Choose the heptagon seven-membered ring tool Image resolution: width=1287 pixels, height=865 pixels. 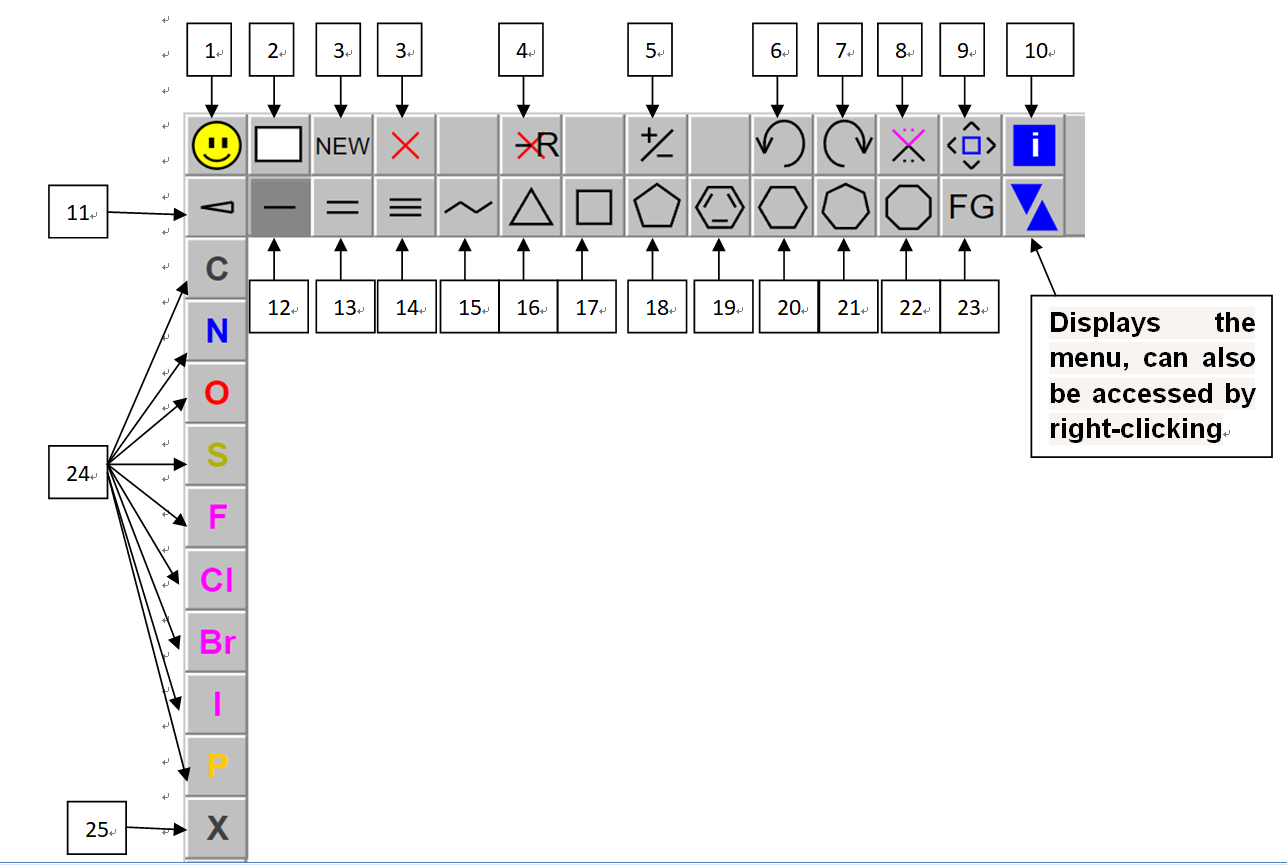[x=846, y=207]
